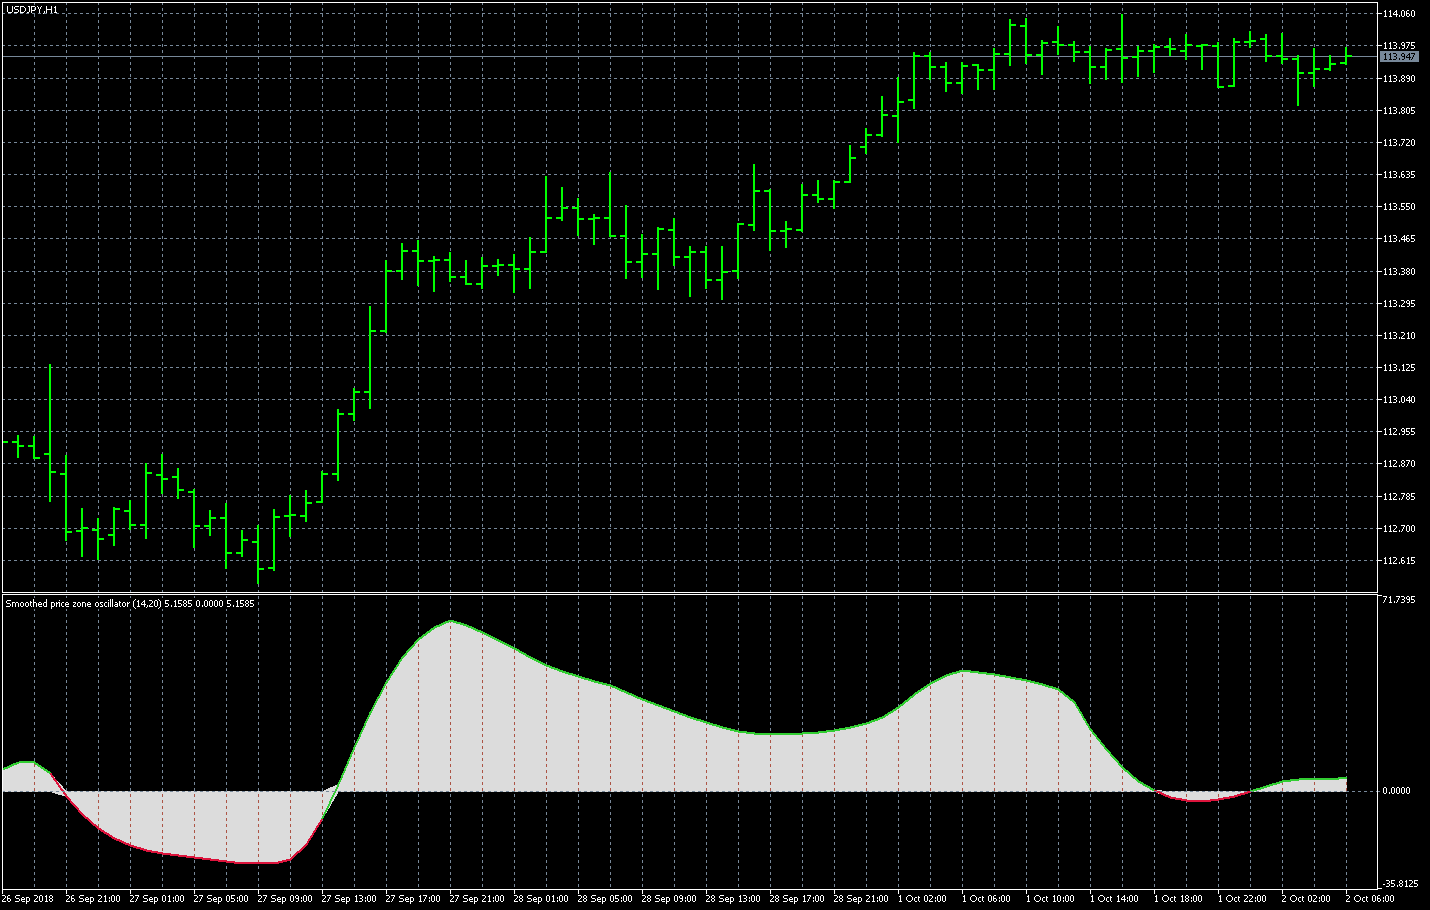Select the 27 Sep 13:00 time axis label
This screenshot has height=910, width=1430.
[349, 899]
